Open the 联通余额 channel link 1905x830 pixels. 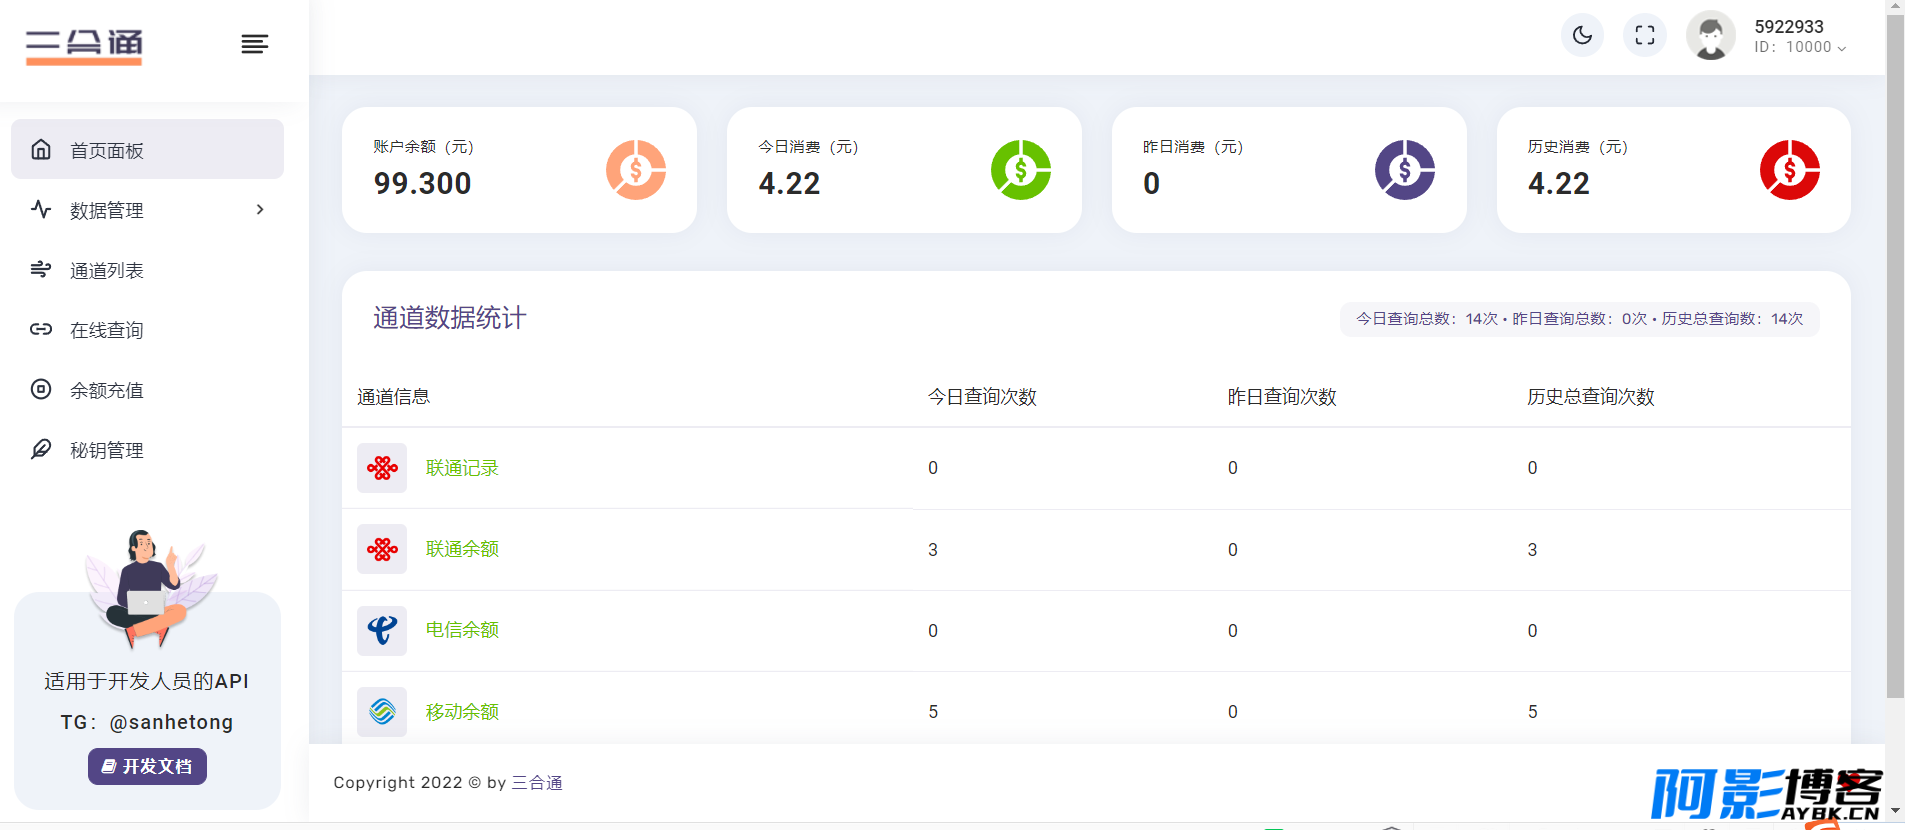[x=462, y=549]
